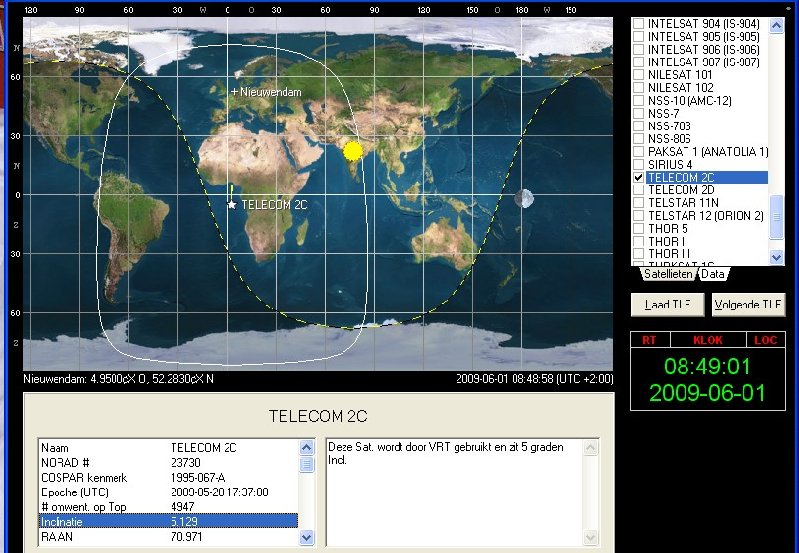The width and height of the screenshot is (799, 553).
Task: Select RT clock mode
Action: click(649, 340)
